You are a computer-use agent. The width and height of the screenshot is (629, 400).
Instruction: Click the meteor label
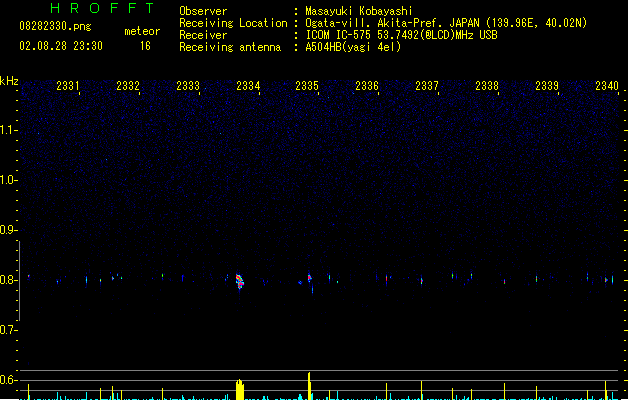(x=142, y=31)
